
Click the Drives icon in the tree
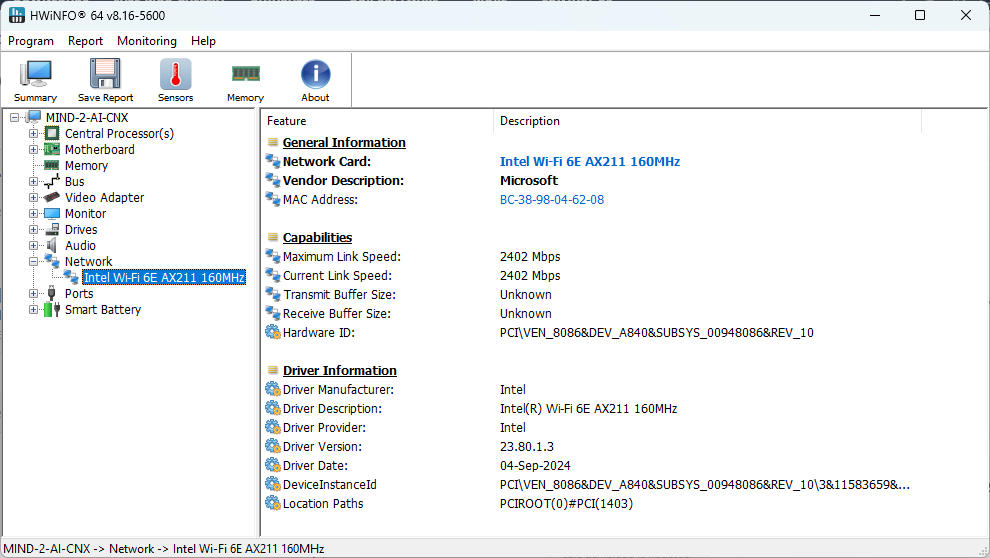click(52, 230)
